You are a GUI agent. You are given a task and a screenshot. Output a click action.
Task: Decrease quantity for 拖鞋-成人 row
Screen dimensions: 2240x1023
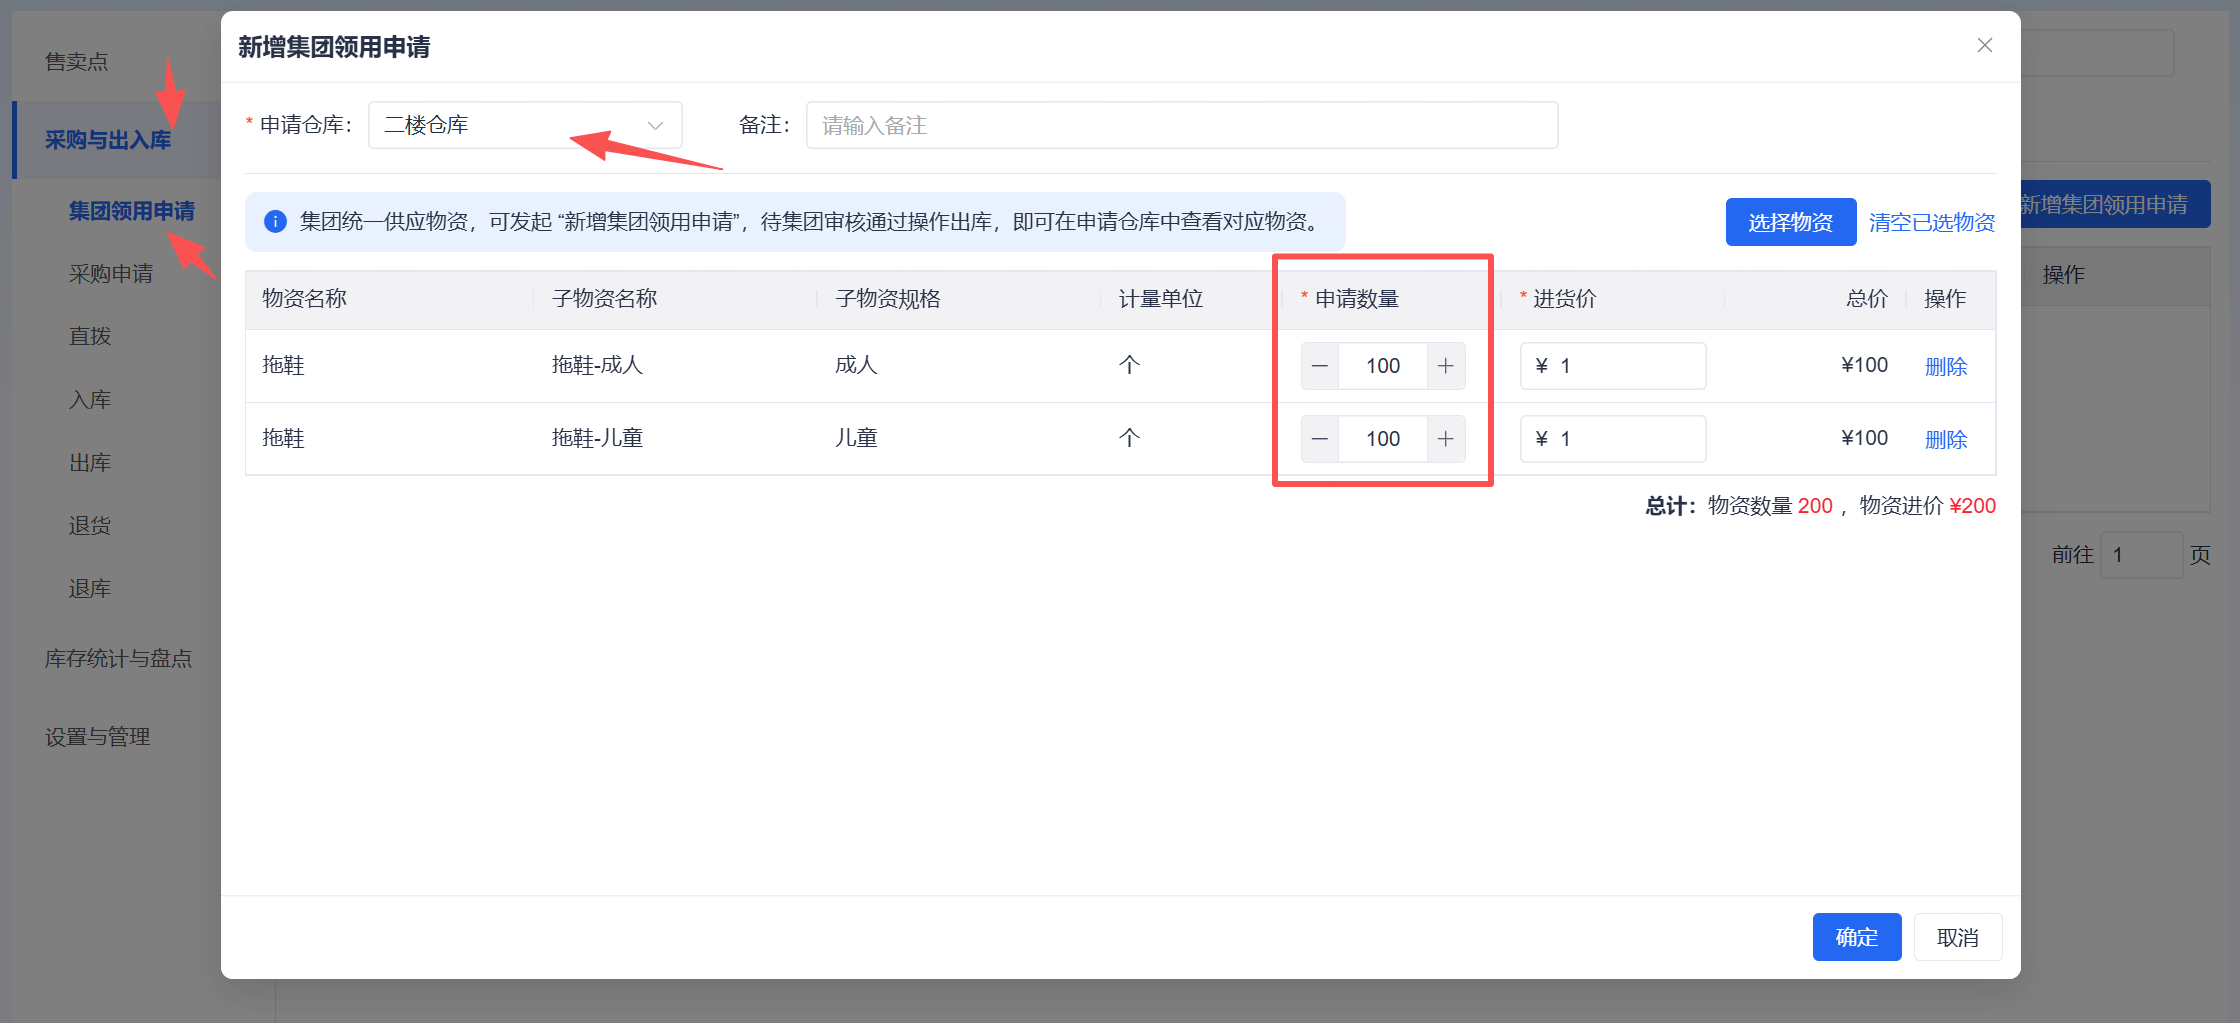[x=1320, y=366]
